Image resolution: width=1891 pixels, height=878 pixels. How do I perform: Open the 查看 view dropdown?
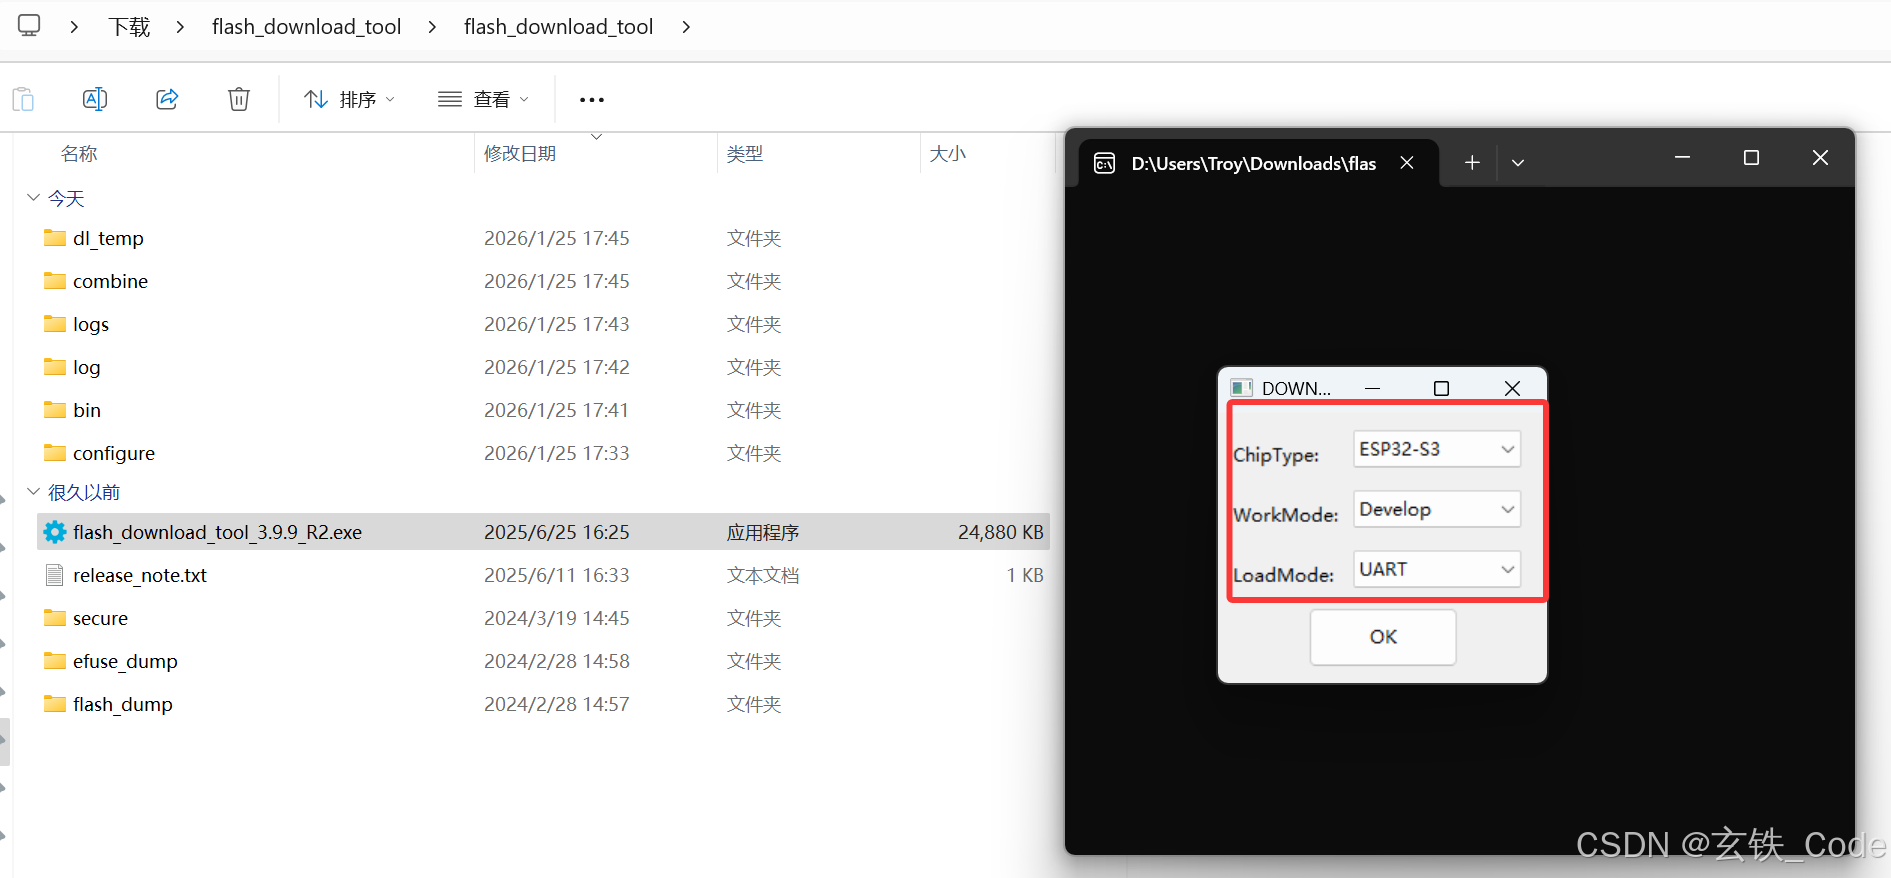click(484, 99)
